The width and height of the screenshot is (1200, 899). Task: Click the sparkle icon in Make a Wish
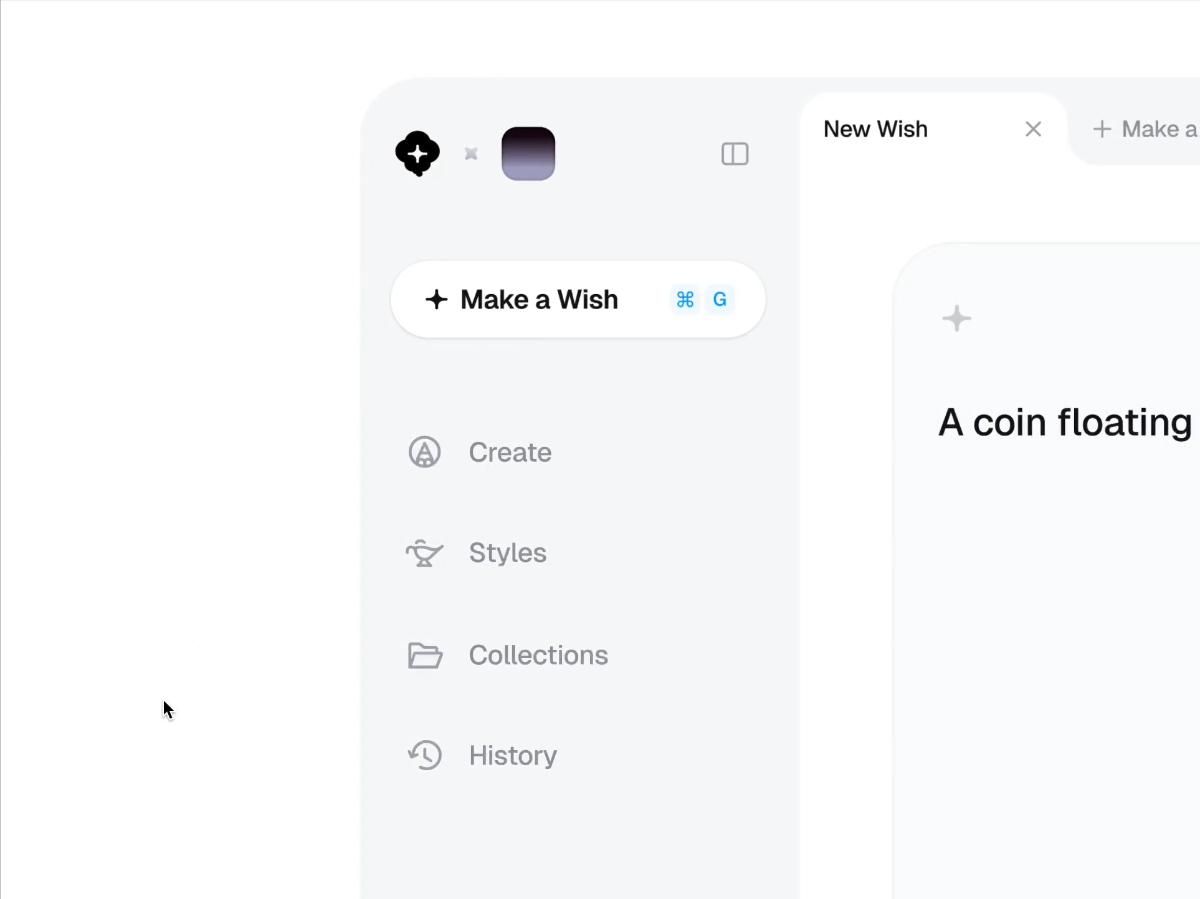click(x=436, y=299)
